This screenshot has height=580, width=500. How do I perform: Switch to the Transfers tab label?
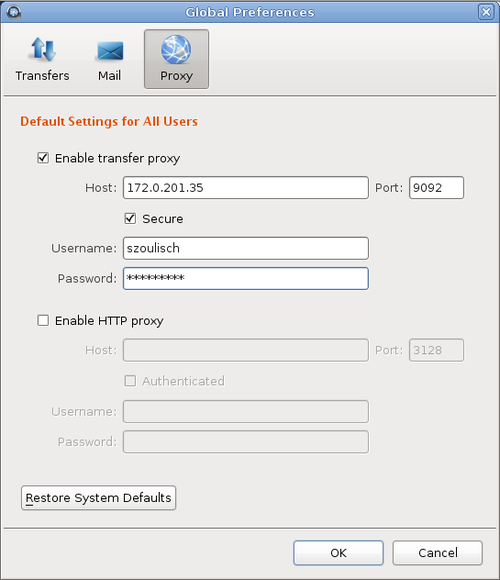click(x=43, y=75)
